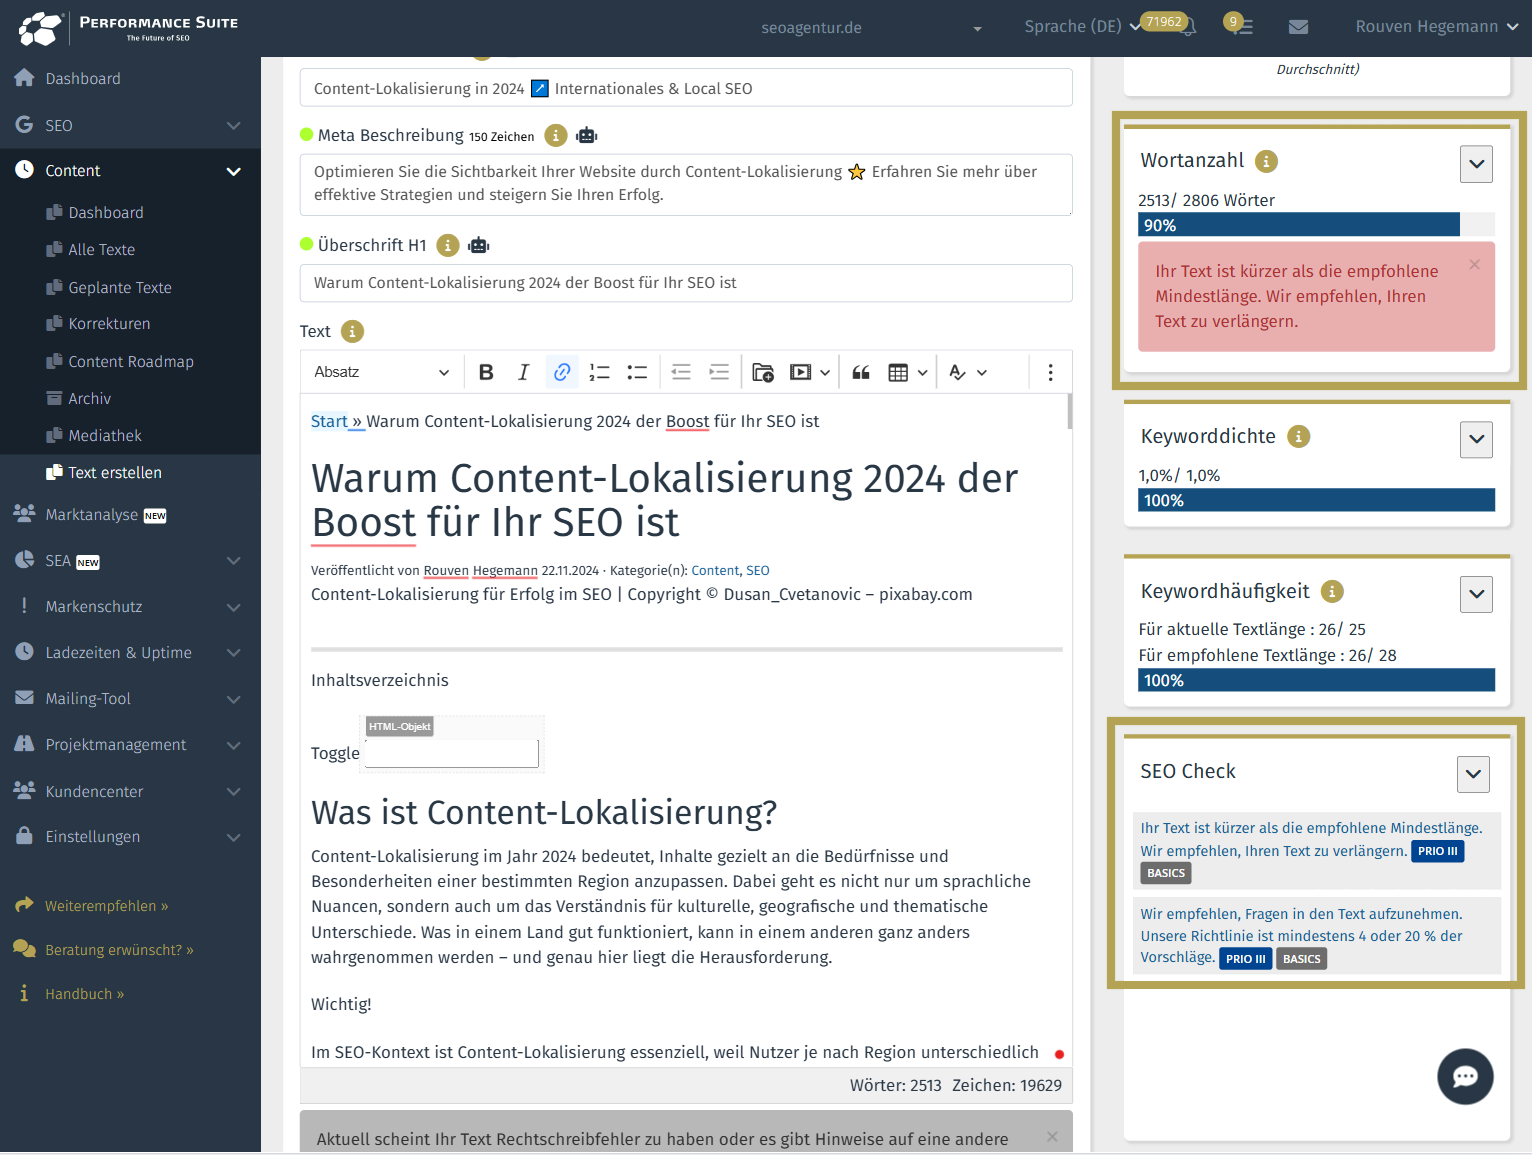Toggle bold formatting in the text editor

[486, 371]
